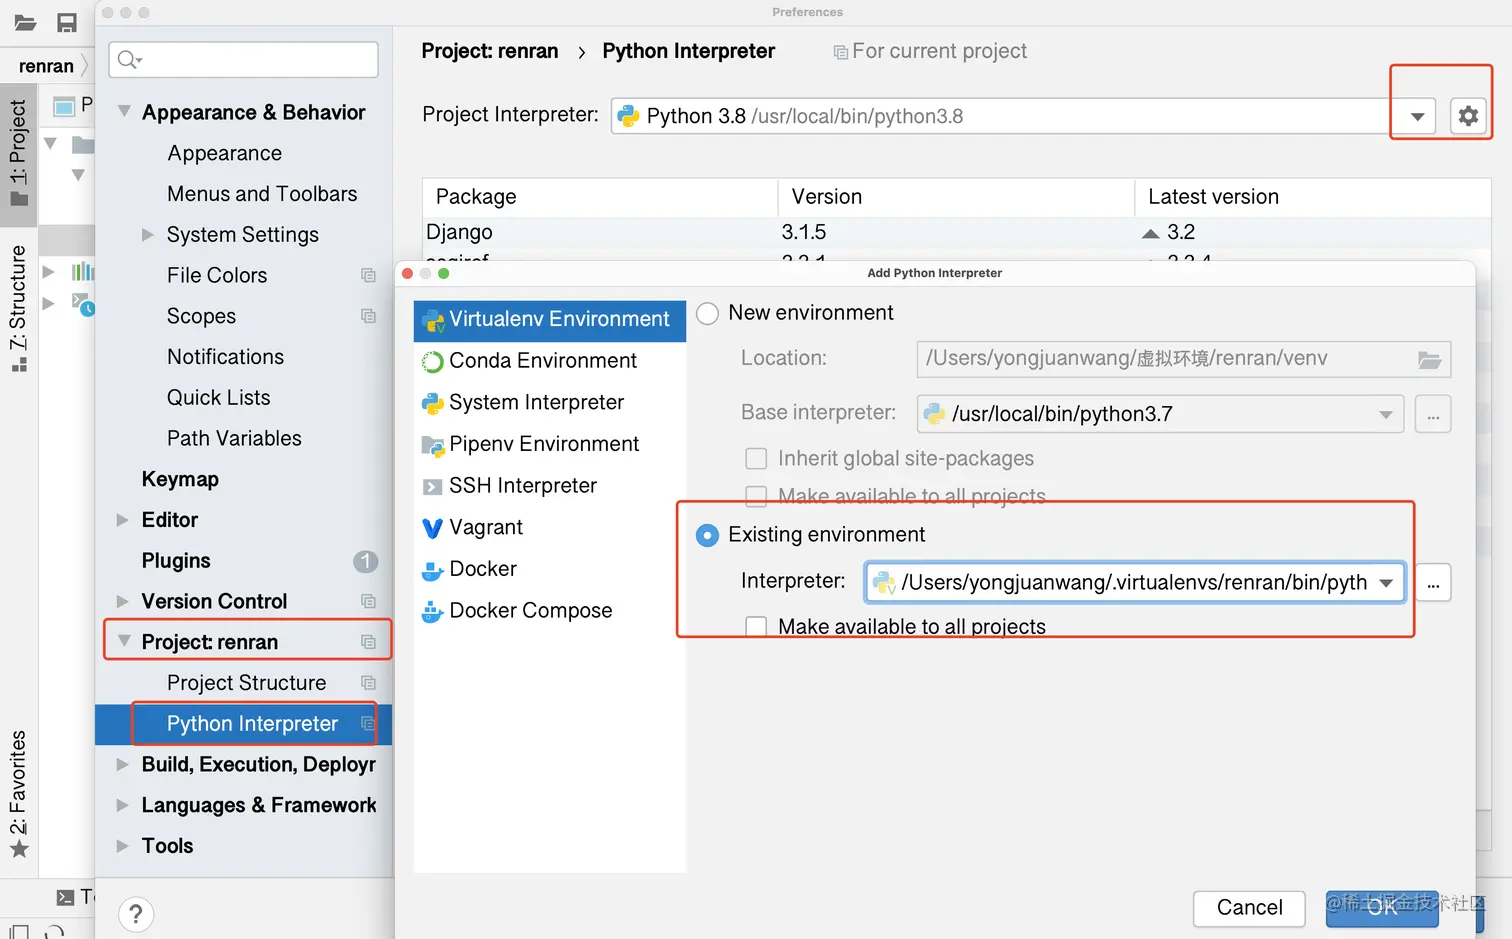Choose Pipenv Environment option
Viewport: 1512px width, 939px height.
click(549, 444)
